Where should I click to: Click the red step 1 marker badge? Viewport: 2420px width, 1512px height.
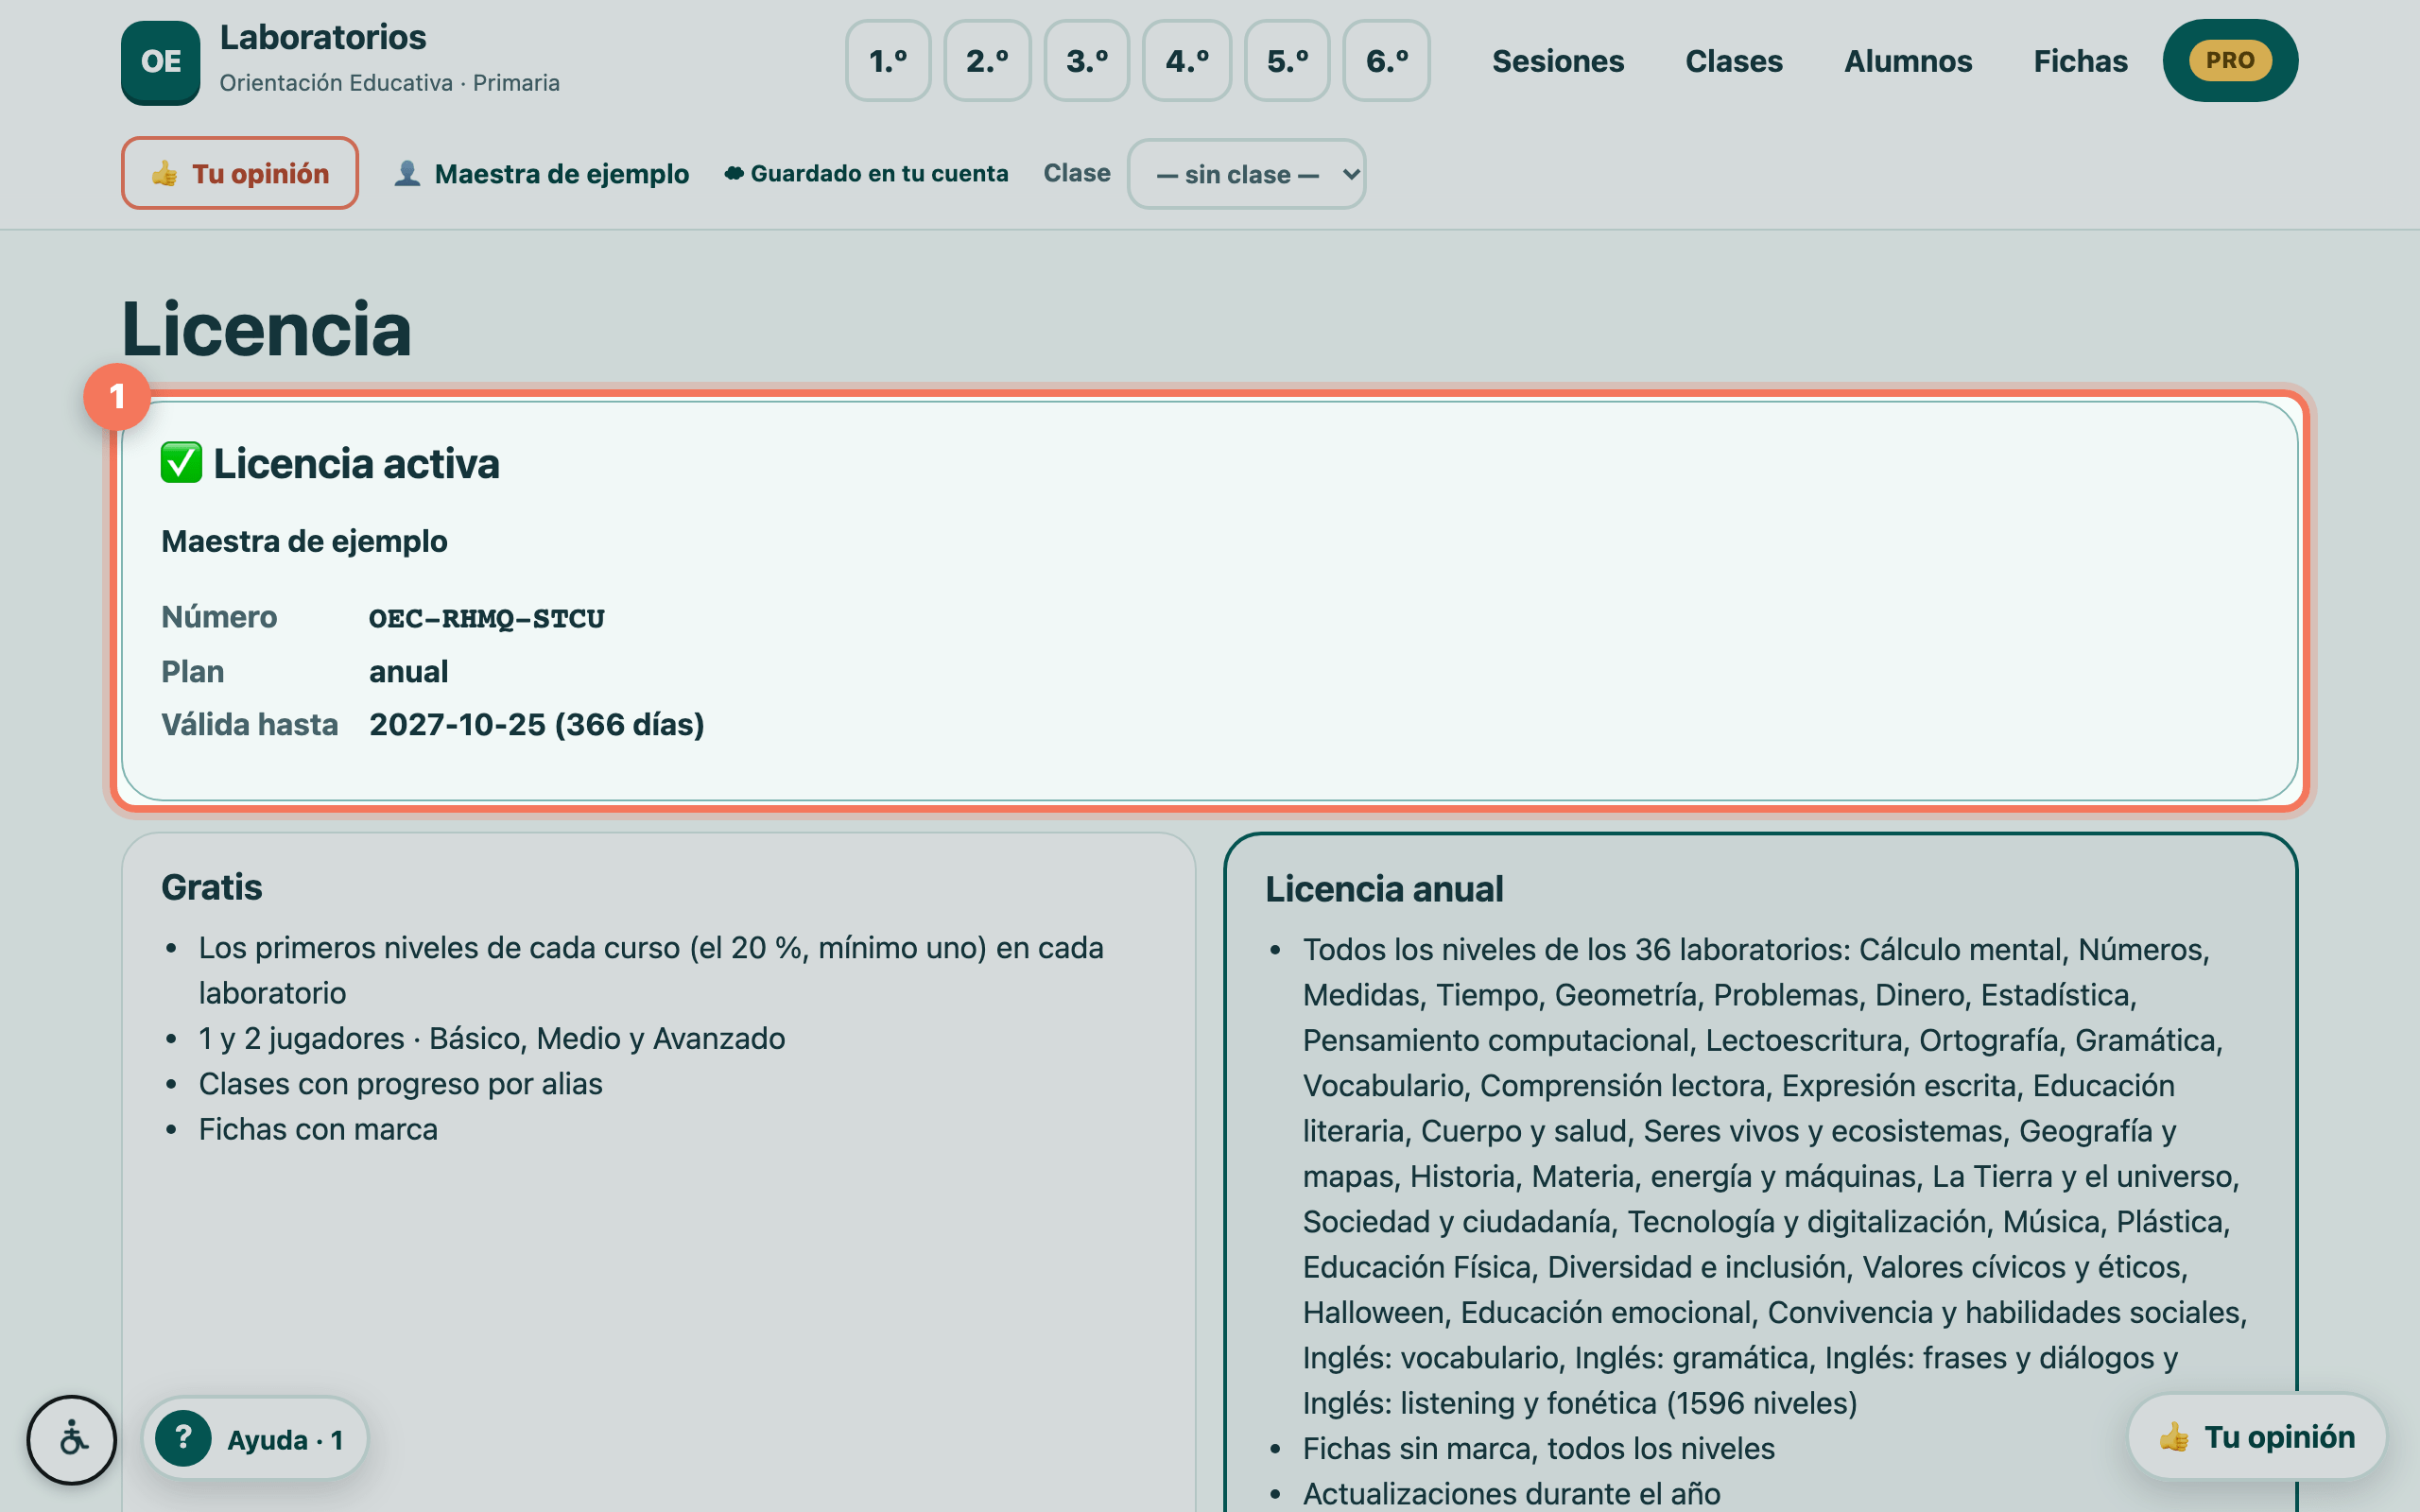[117, 397]
